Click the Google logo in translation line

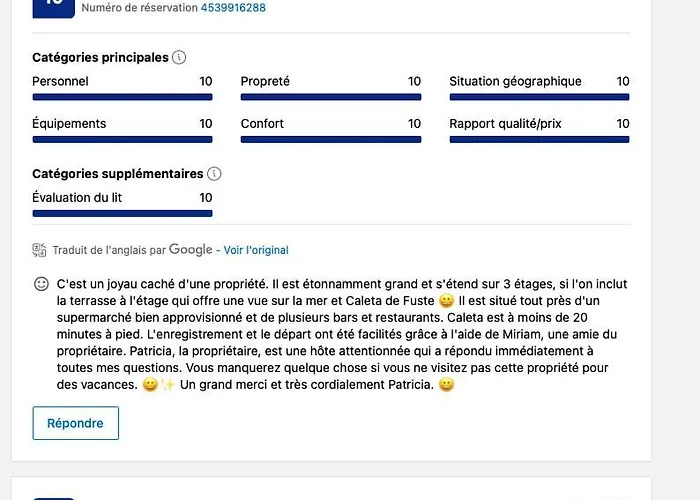[x=190, y=250]
